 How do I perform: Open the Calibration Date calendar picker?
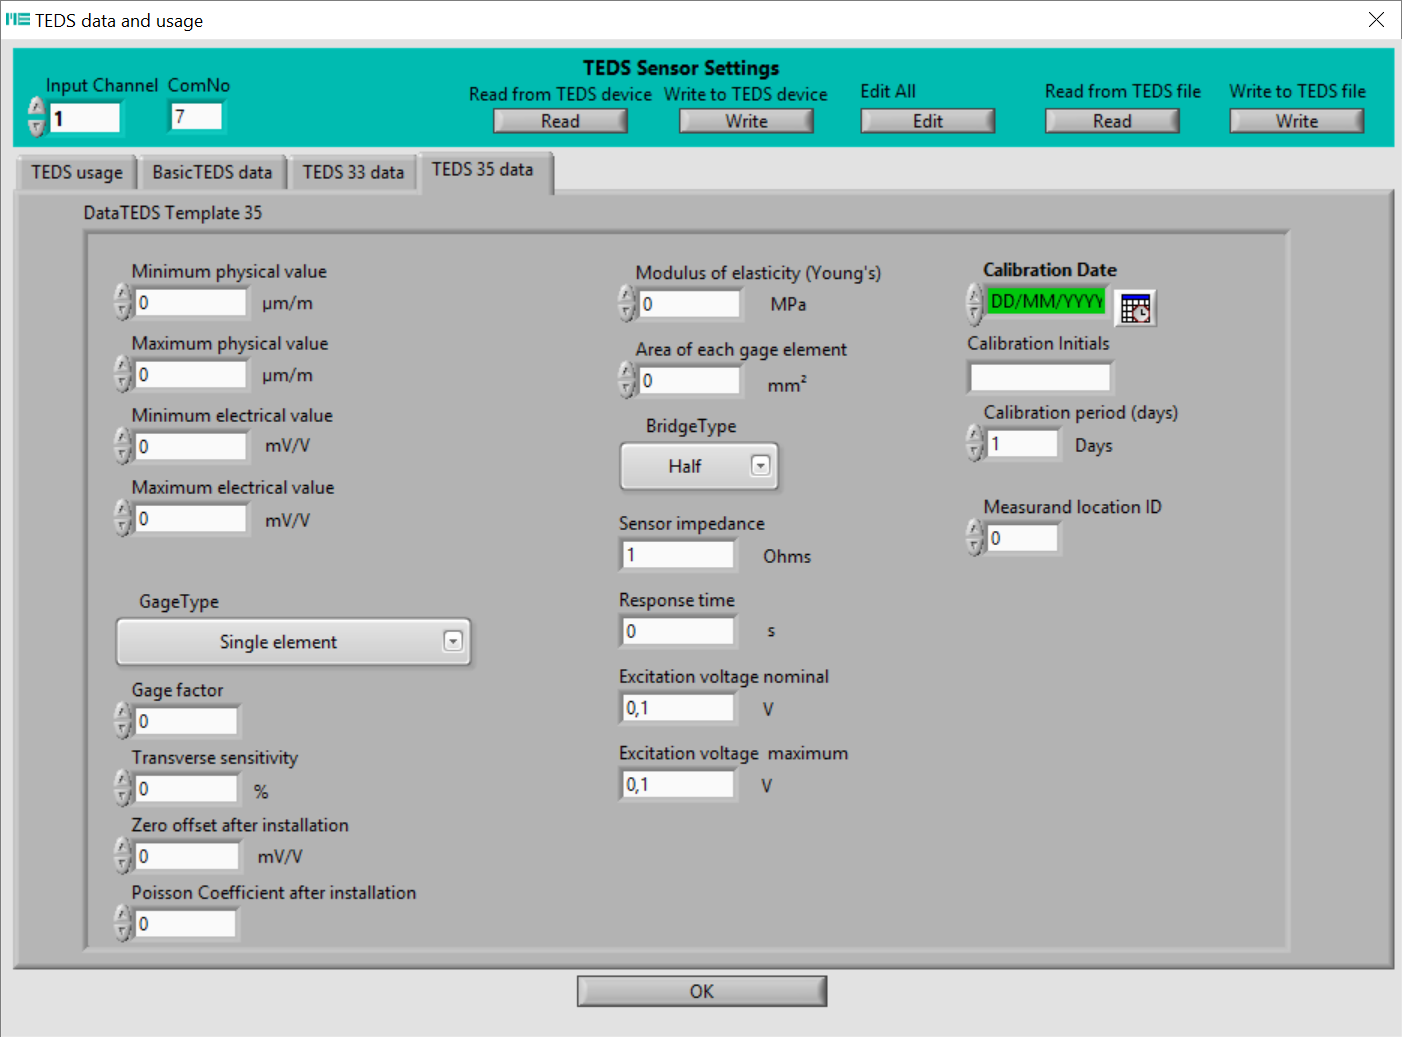pos(1135,308)
